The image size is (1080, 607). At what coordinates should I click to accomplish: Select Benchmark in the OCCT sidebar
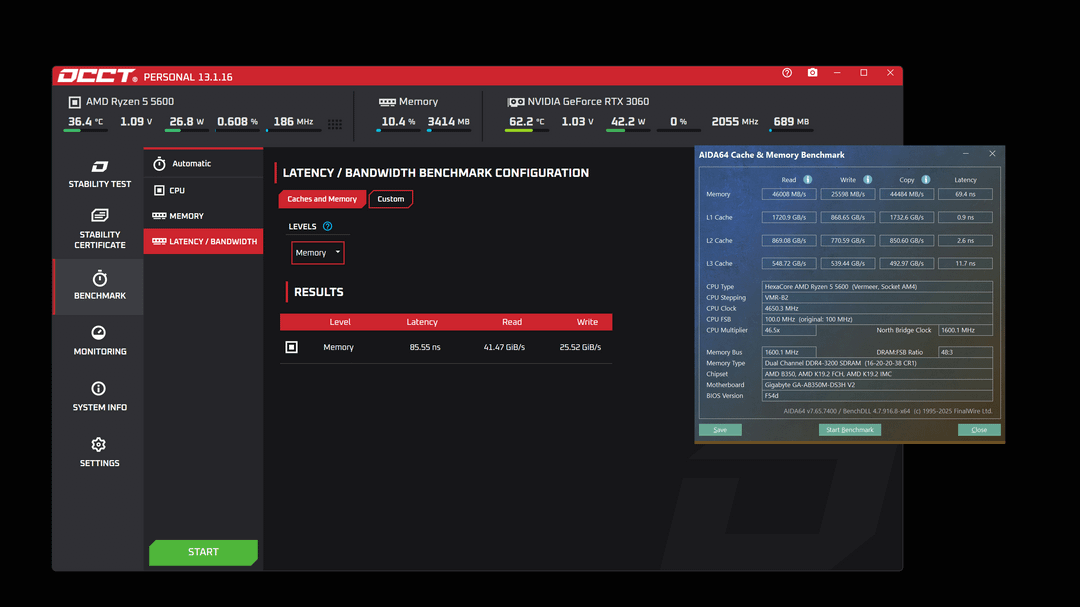(99, 285)
